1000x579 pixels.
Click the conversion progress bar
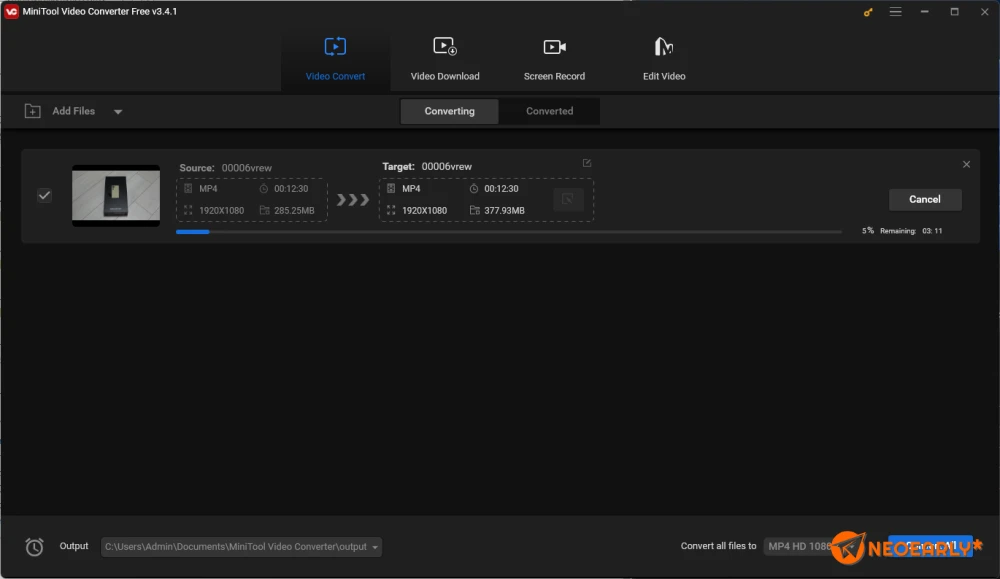click(509, 231)
